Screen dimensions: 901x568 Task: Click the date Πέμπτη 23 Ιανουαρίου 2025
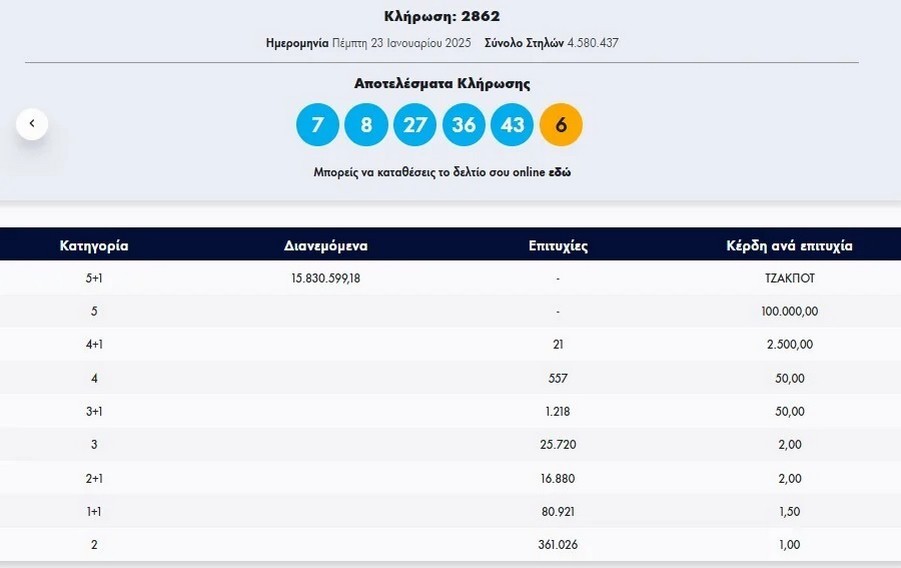tap(401, 43)
